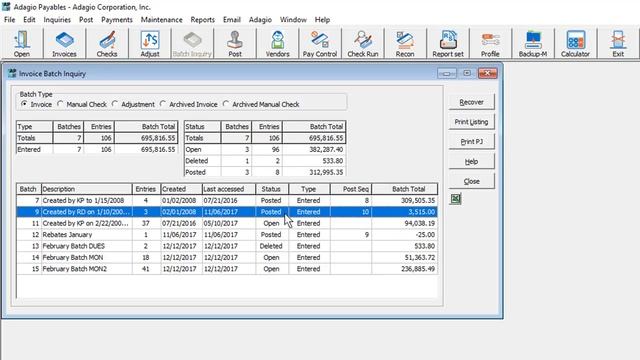The image size is (640, 360).
Task: Open the Pay Control toolbar icon
Action: pyautogui.click(x=320, y=43)
